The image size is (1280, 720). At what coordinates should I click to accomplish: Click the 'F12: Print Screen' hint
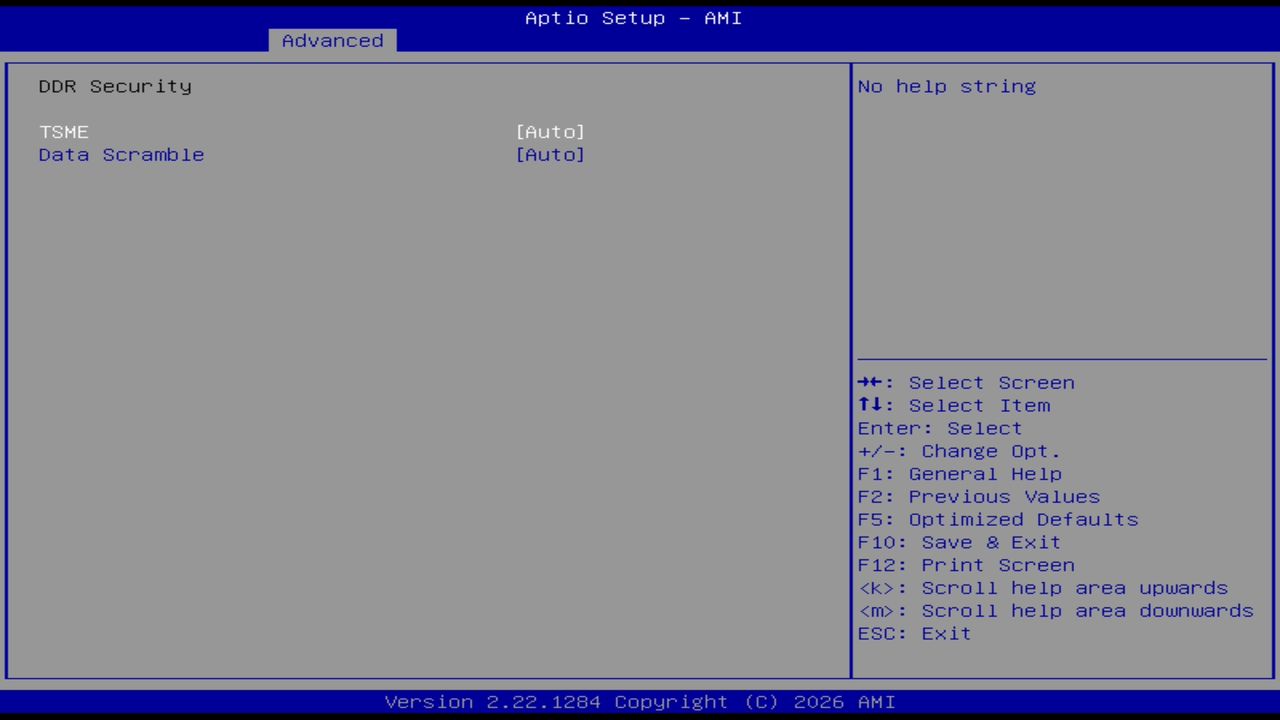coord(966,566)
